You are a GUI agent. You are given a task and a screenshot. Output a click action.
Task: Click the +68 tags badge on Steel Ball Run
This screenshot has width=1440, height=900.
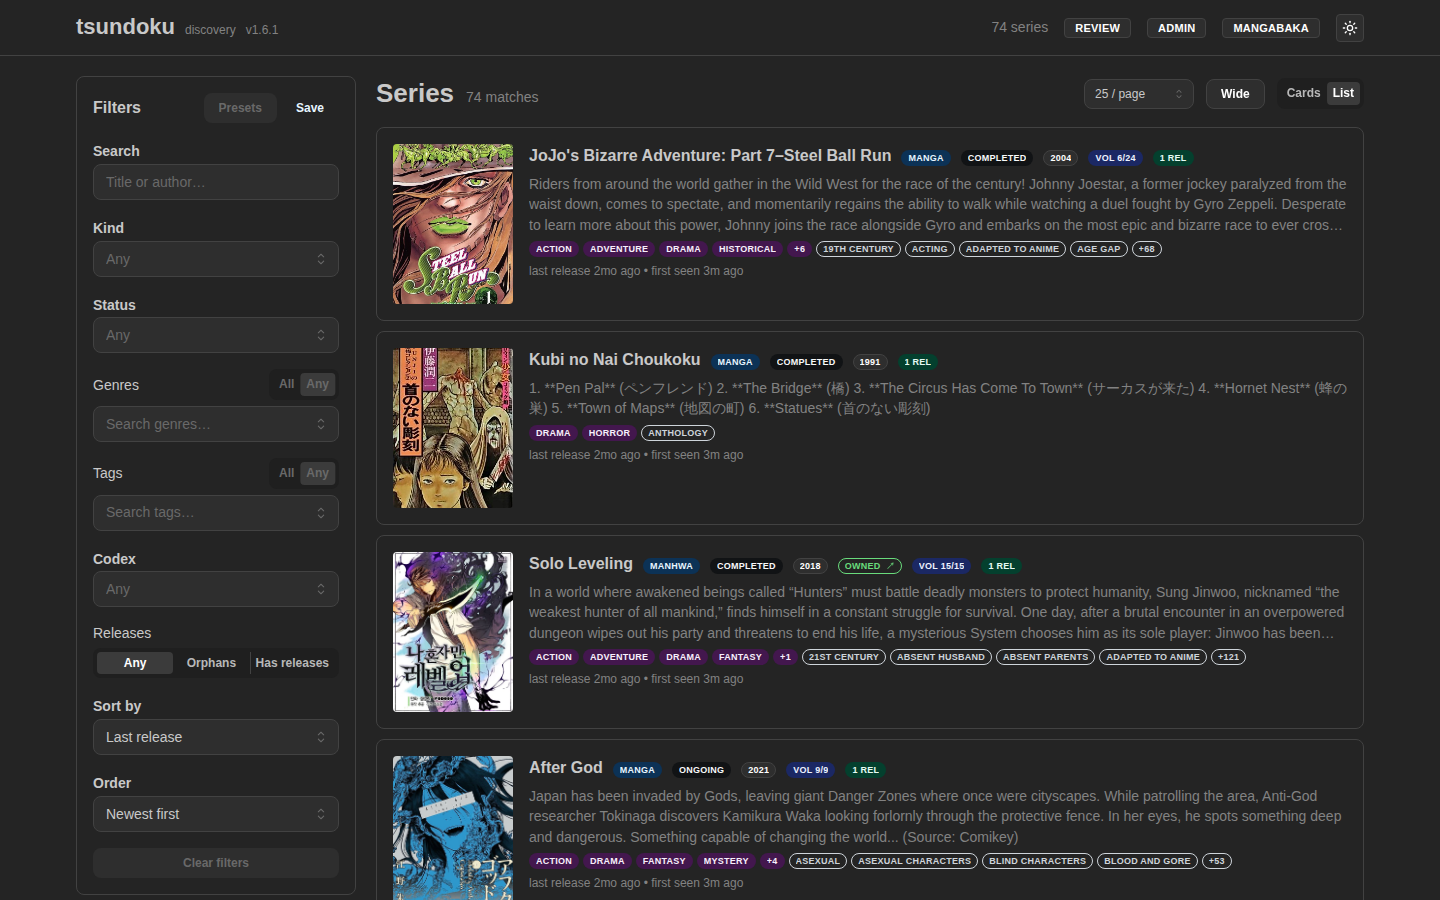point(1146,249)
